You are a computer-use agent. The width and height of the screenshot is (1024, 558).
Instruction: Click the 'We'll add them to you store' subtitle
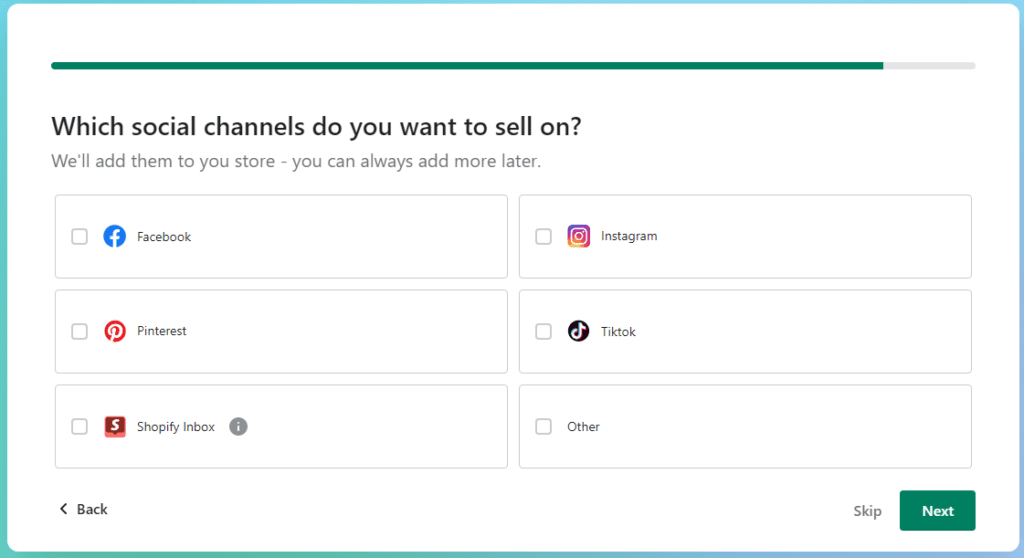[296, 161]
